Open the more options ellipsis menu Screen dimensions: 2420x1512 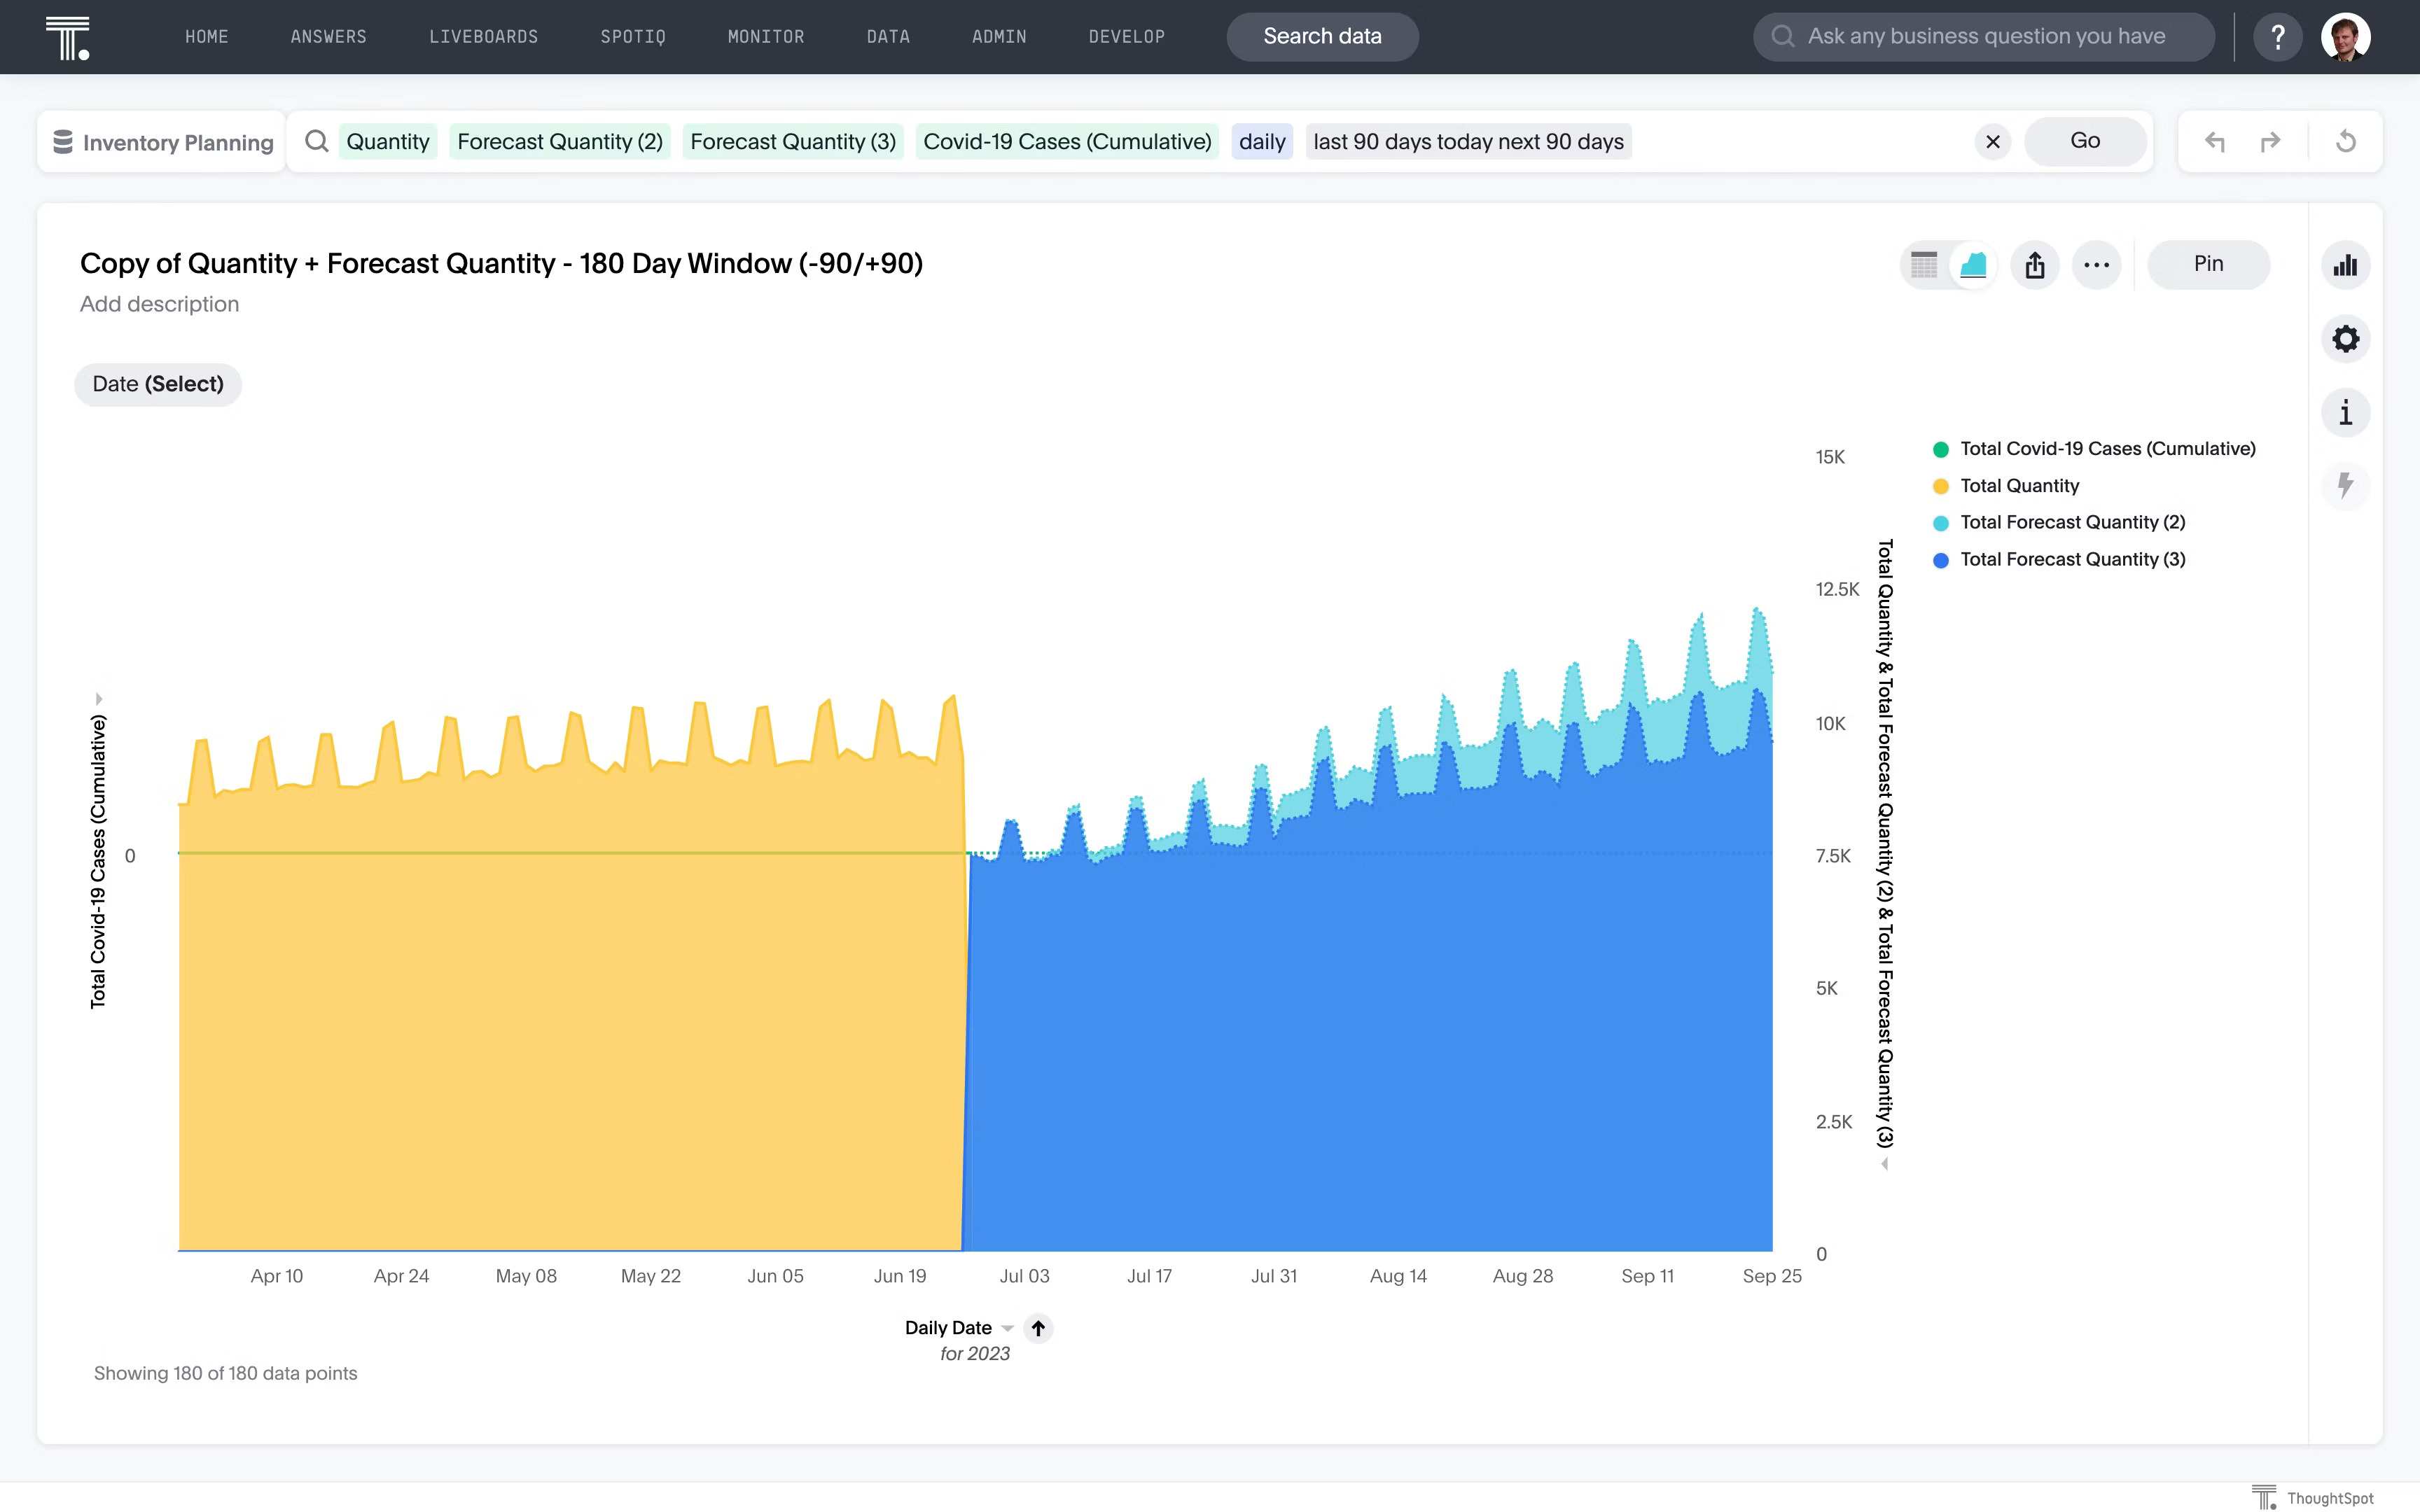pos(2097,265)
